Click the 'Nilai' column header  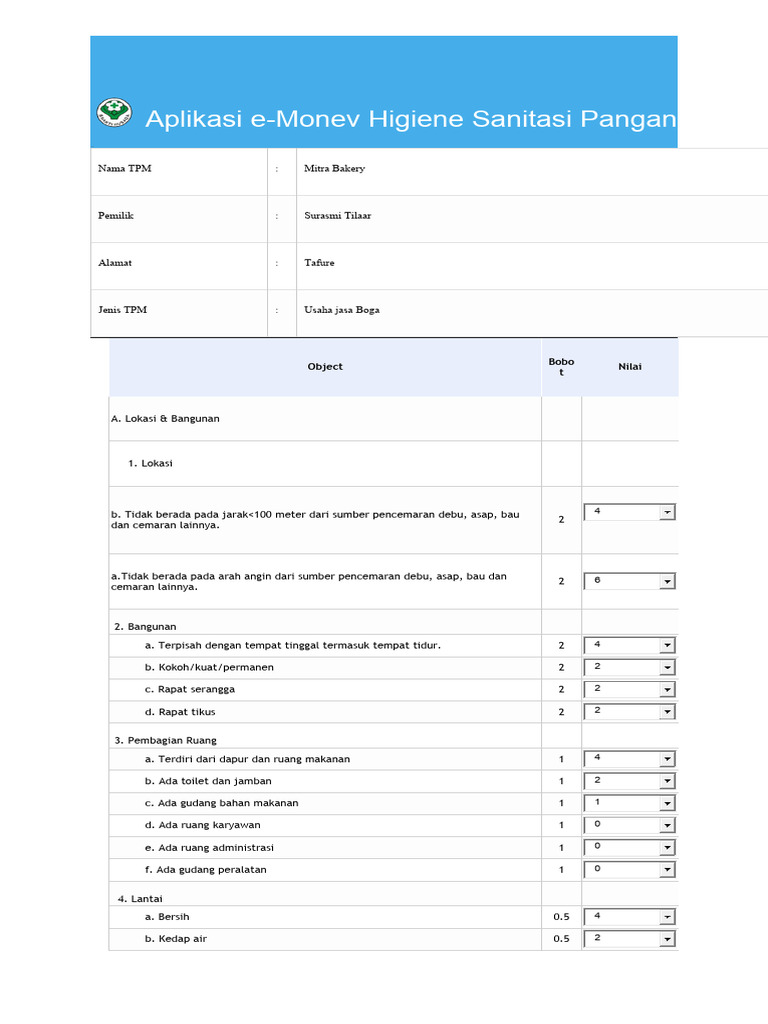[x=630, y=367]
